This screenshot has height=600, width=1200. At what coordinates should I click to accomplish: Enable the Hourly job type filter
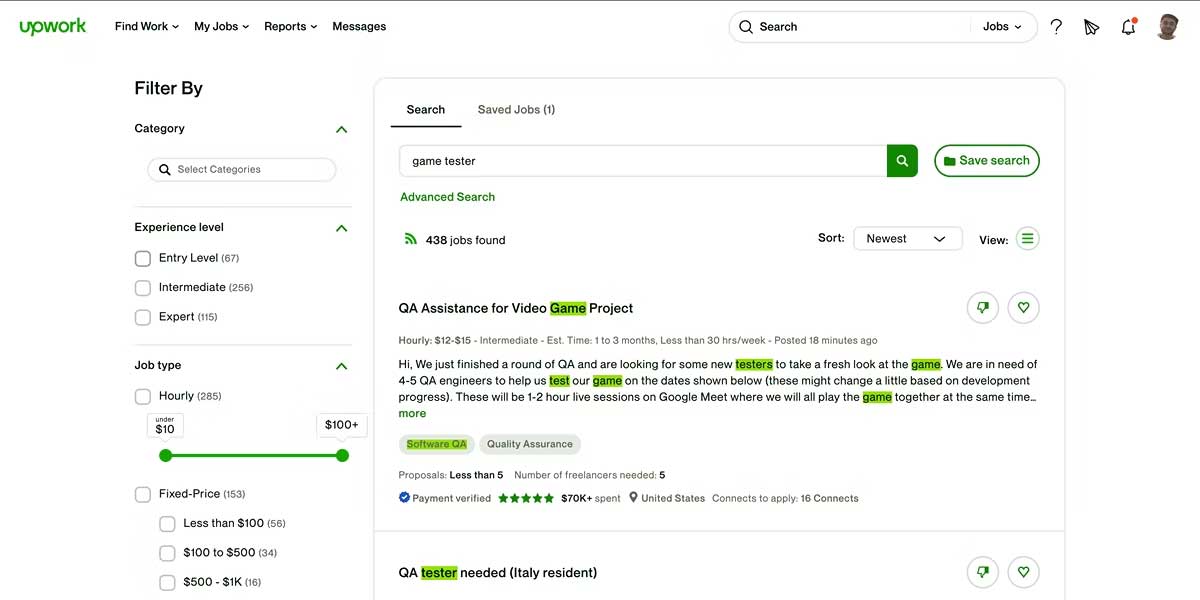tap(143, 396)
